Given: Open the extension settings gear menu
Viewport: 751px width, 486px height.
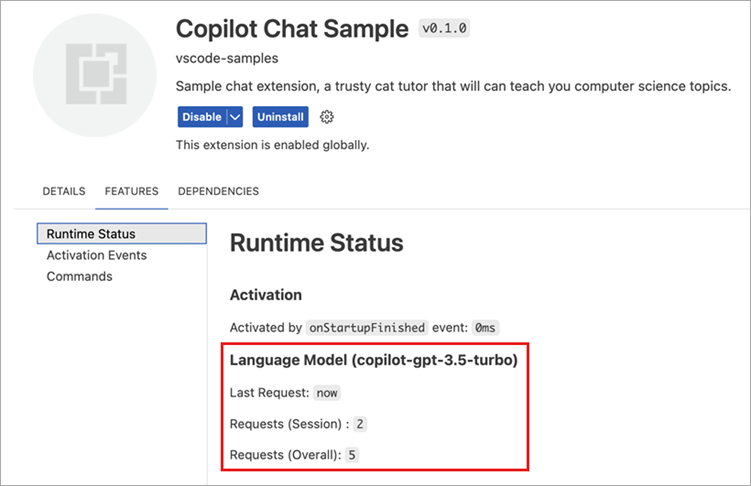Looking at the screenshot, I should 327,117.
